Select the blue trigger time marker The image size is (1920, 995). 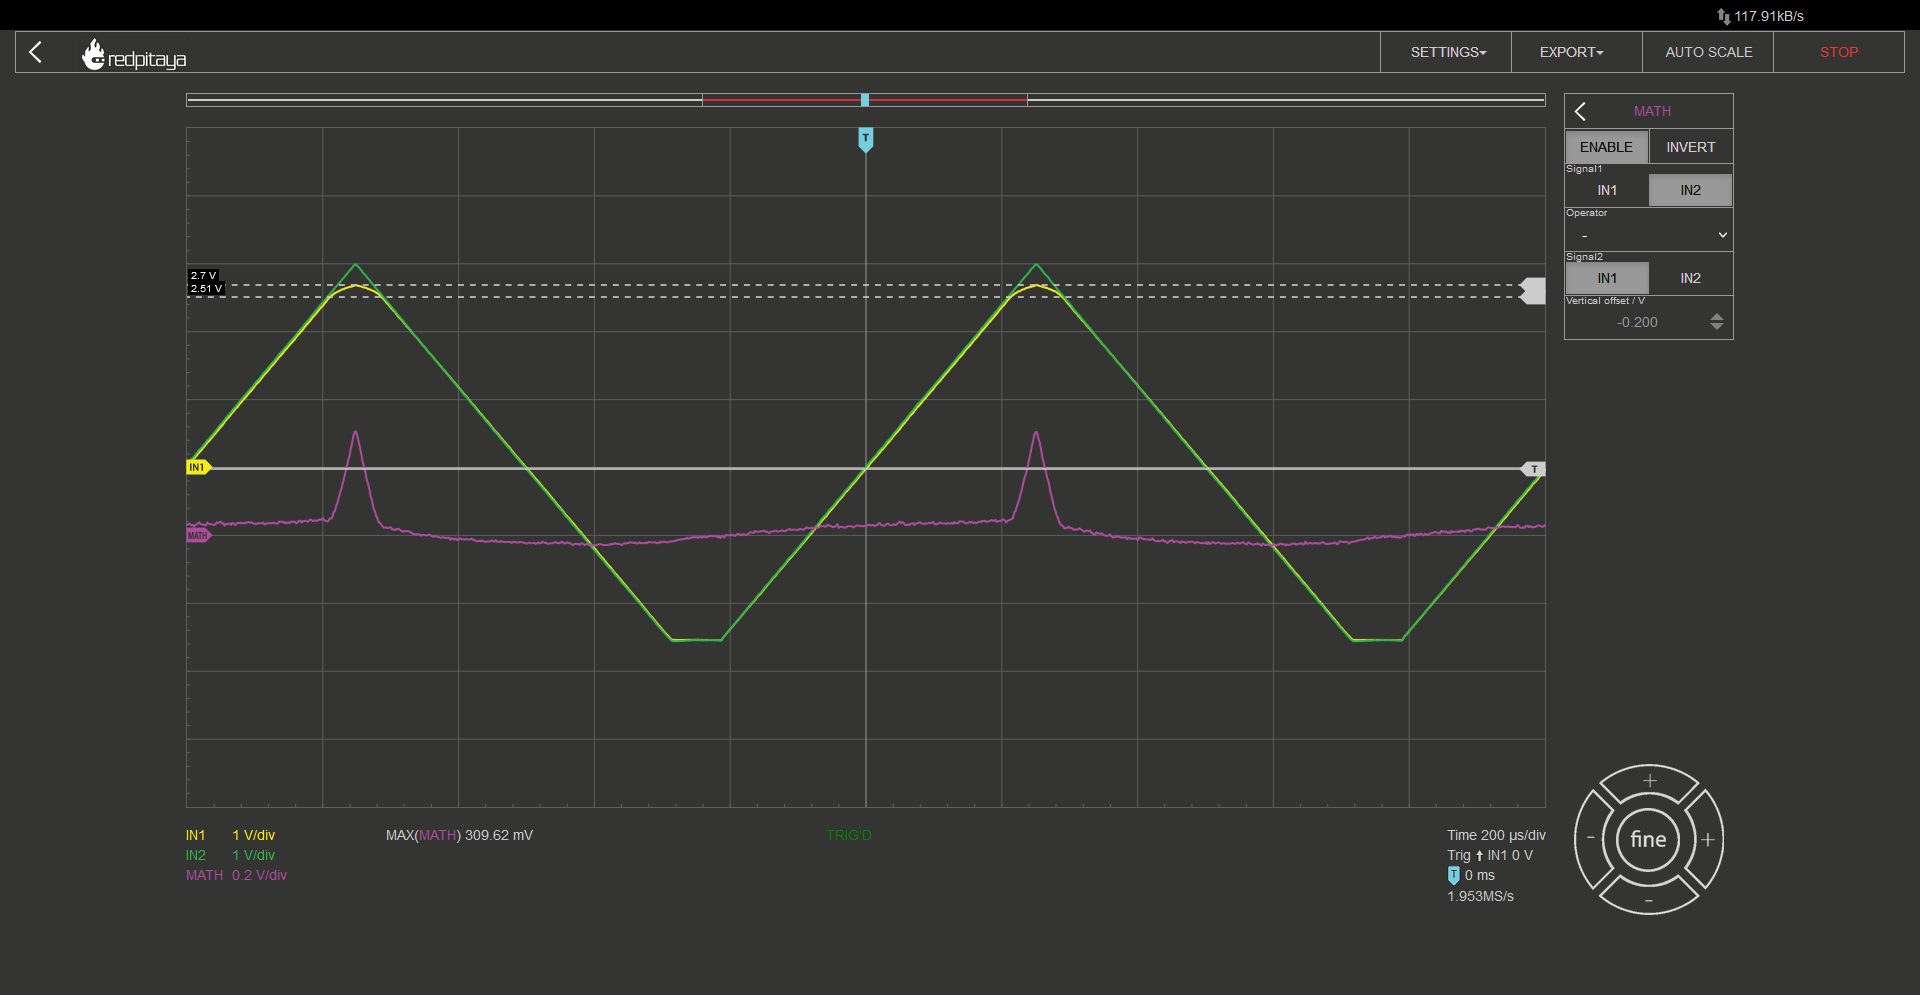point(866,139)
